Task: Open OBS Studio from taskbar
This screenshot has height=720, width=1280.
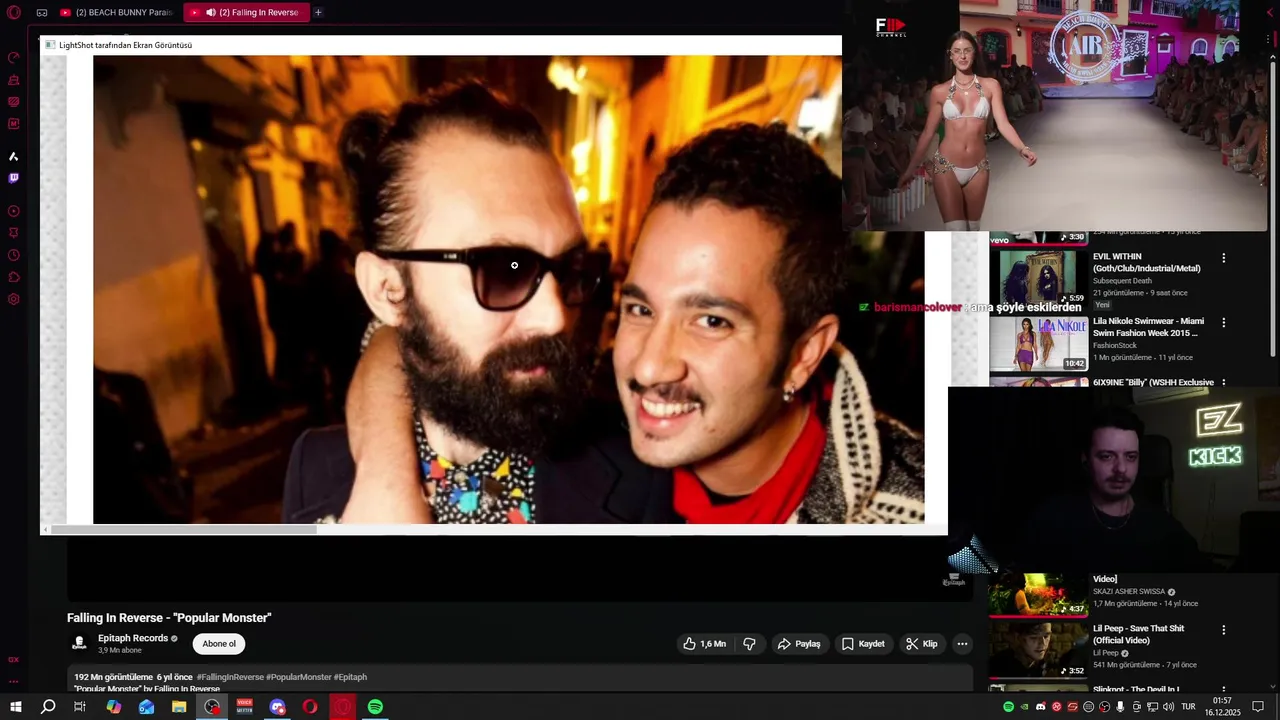Action: [212, 707]
